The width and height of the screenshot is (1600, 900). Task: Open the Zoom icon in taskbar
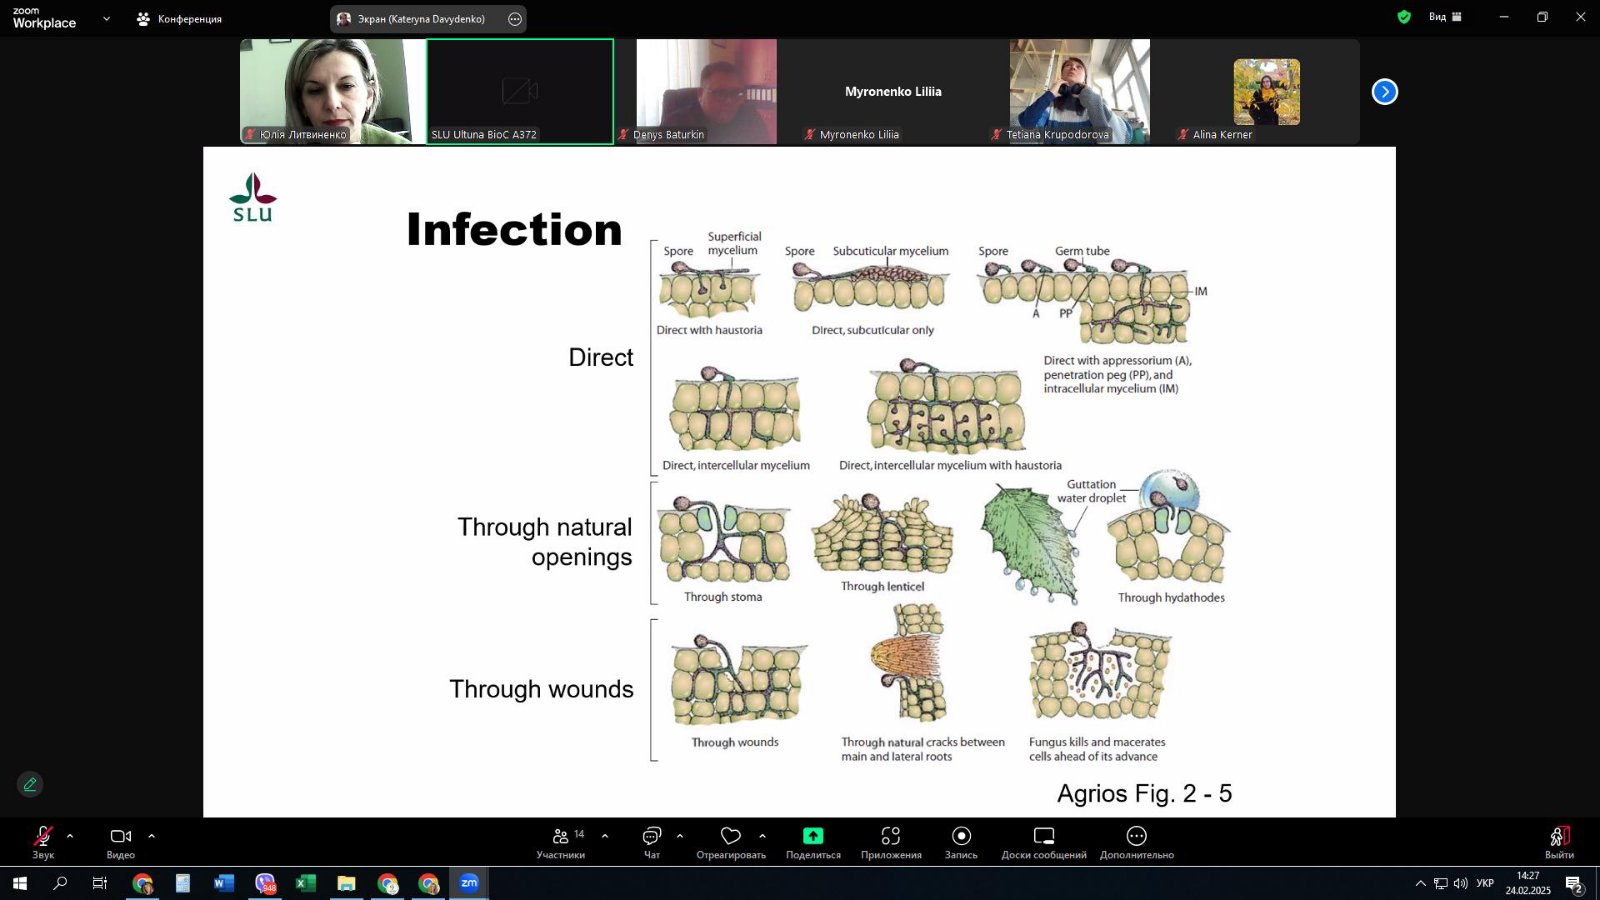point(469,883)
